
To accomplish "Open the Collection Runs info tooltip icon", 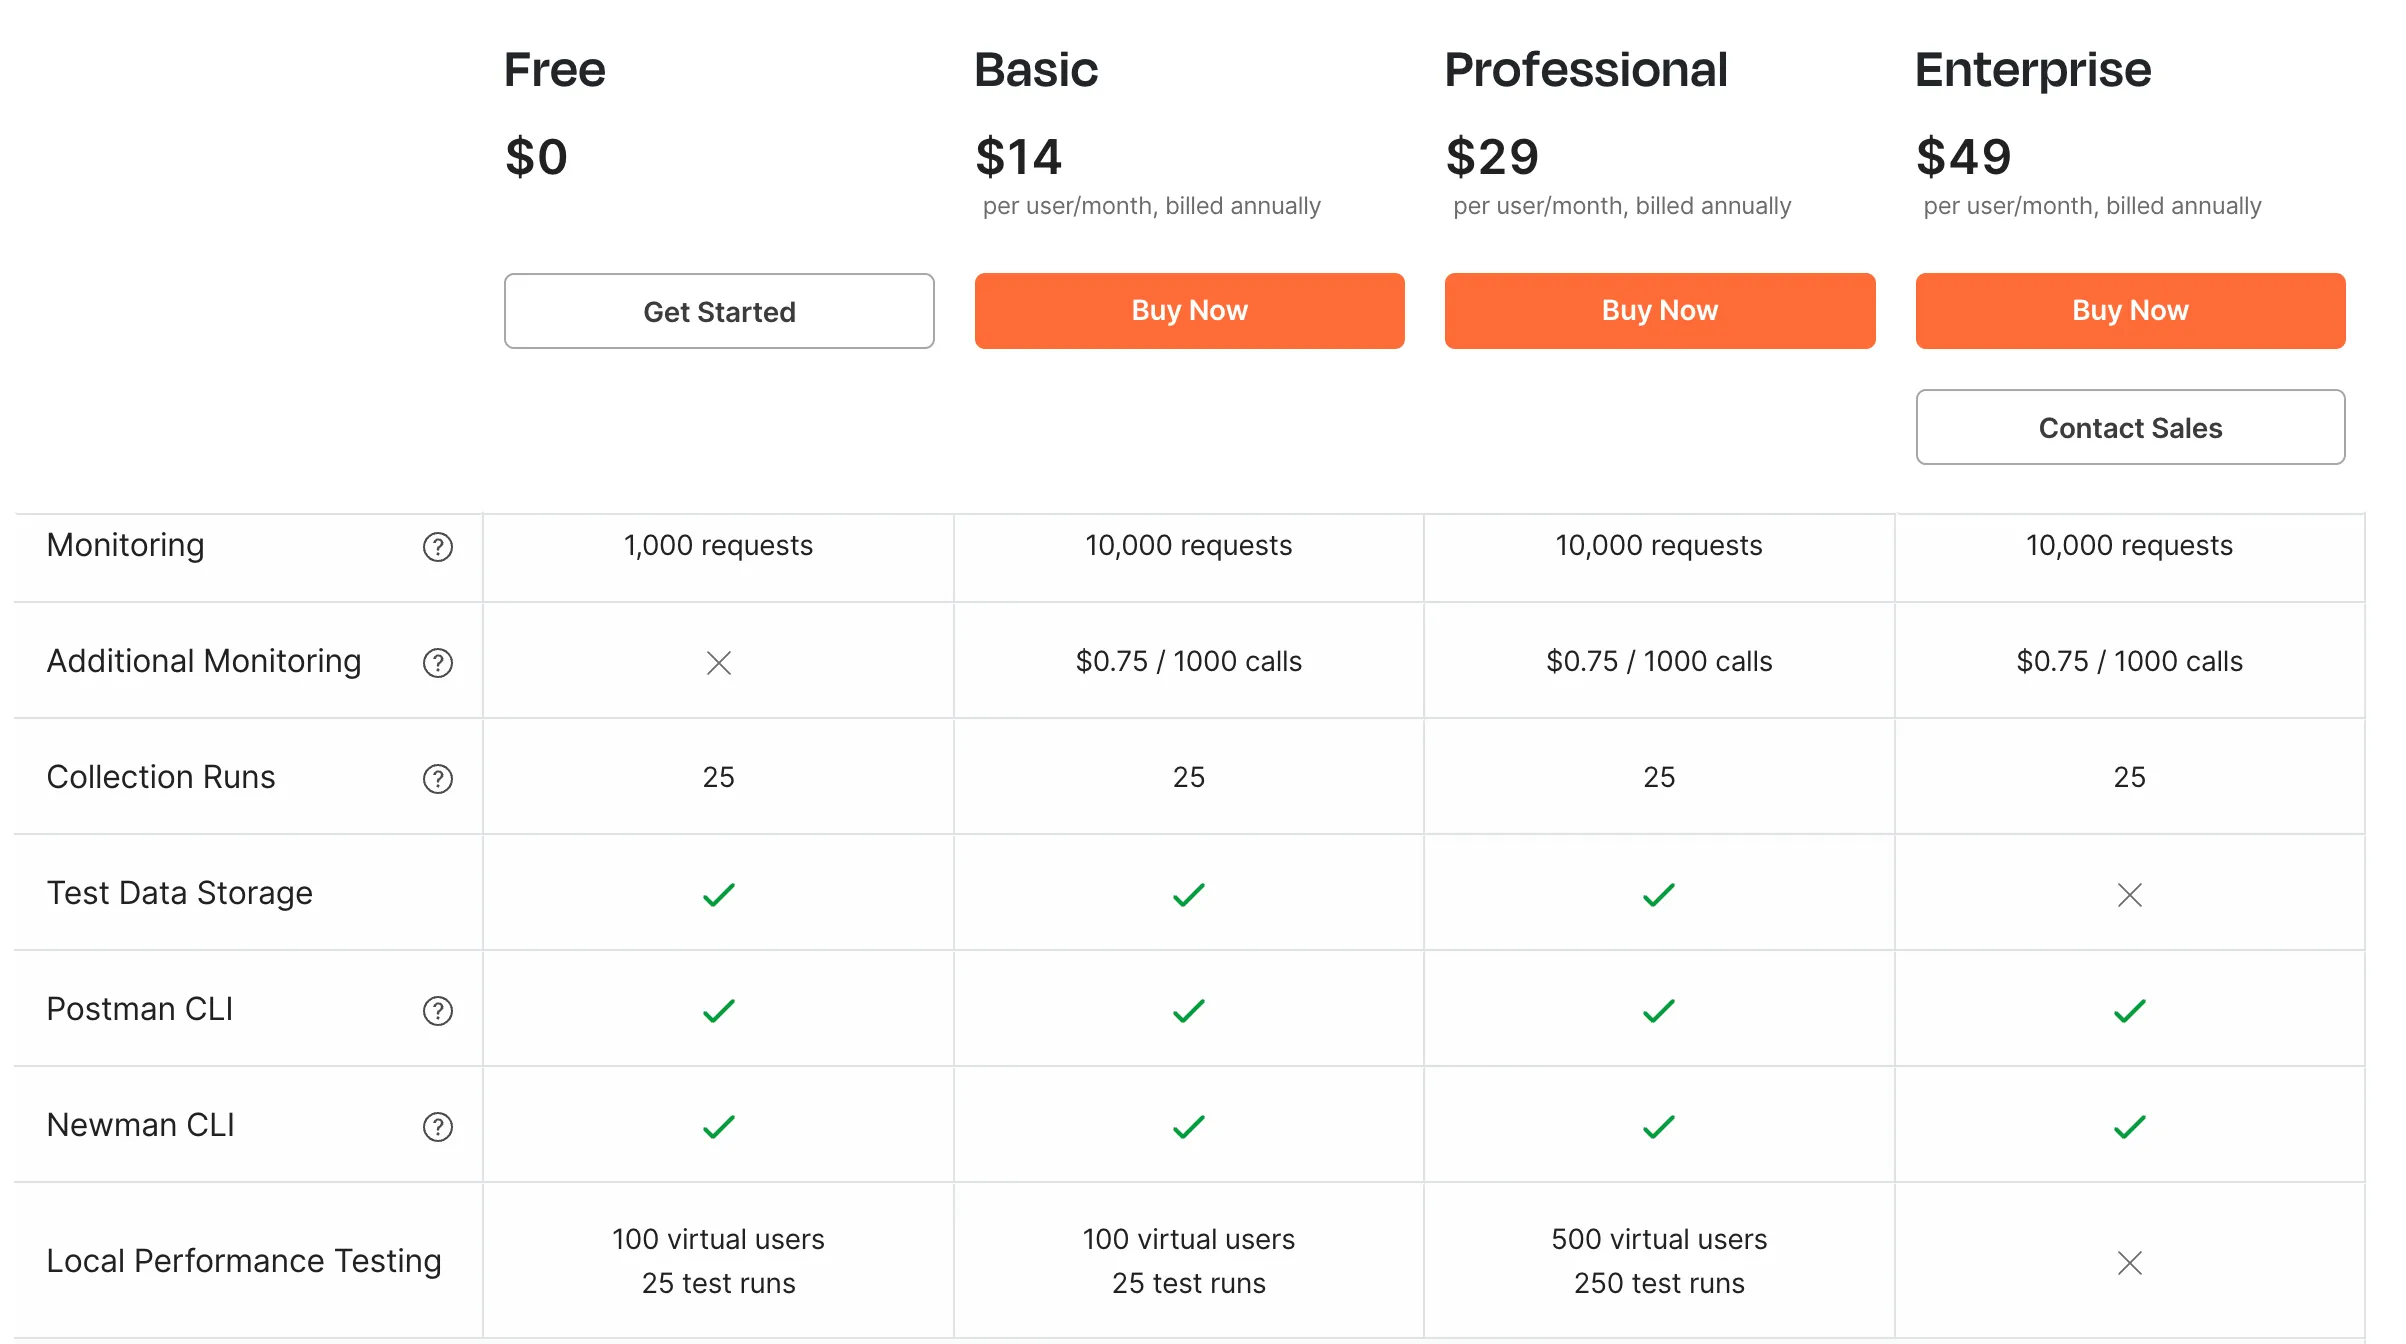I will [438, 779].
